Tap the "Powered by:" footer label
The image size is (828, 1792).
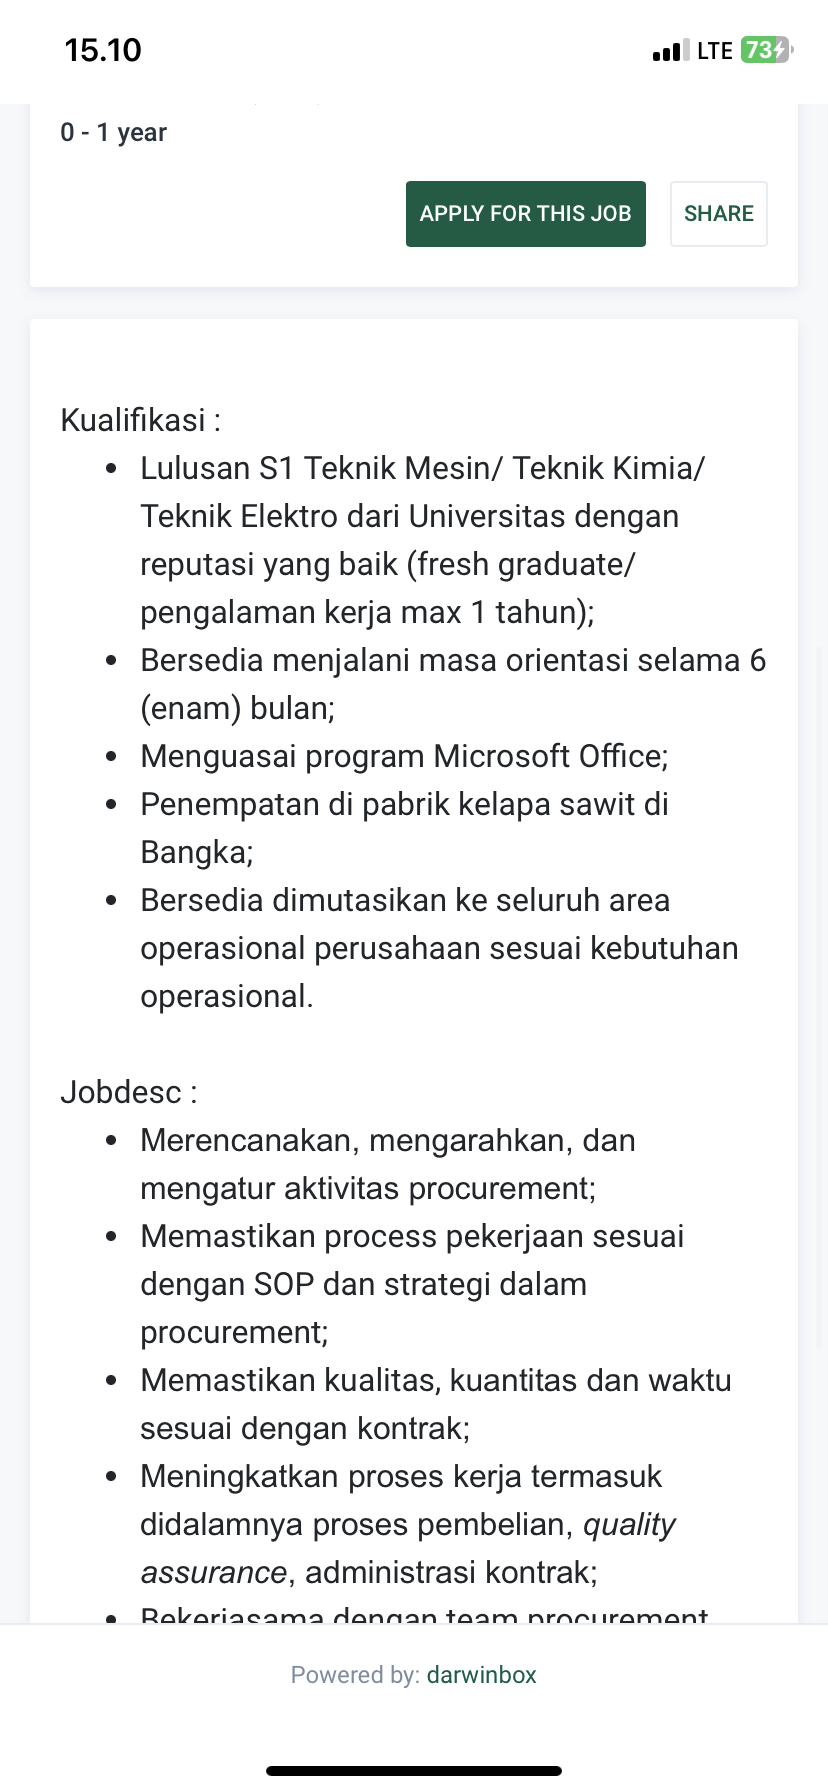point(355,1675)
